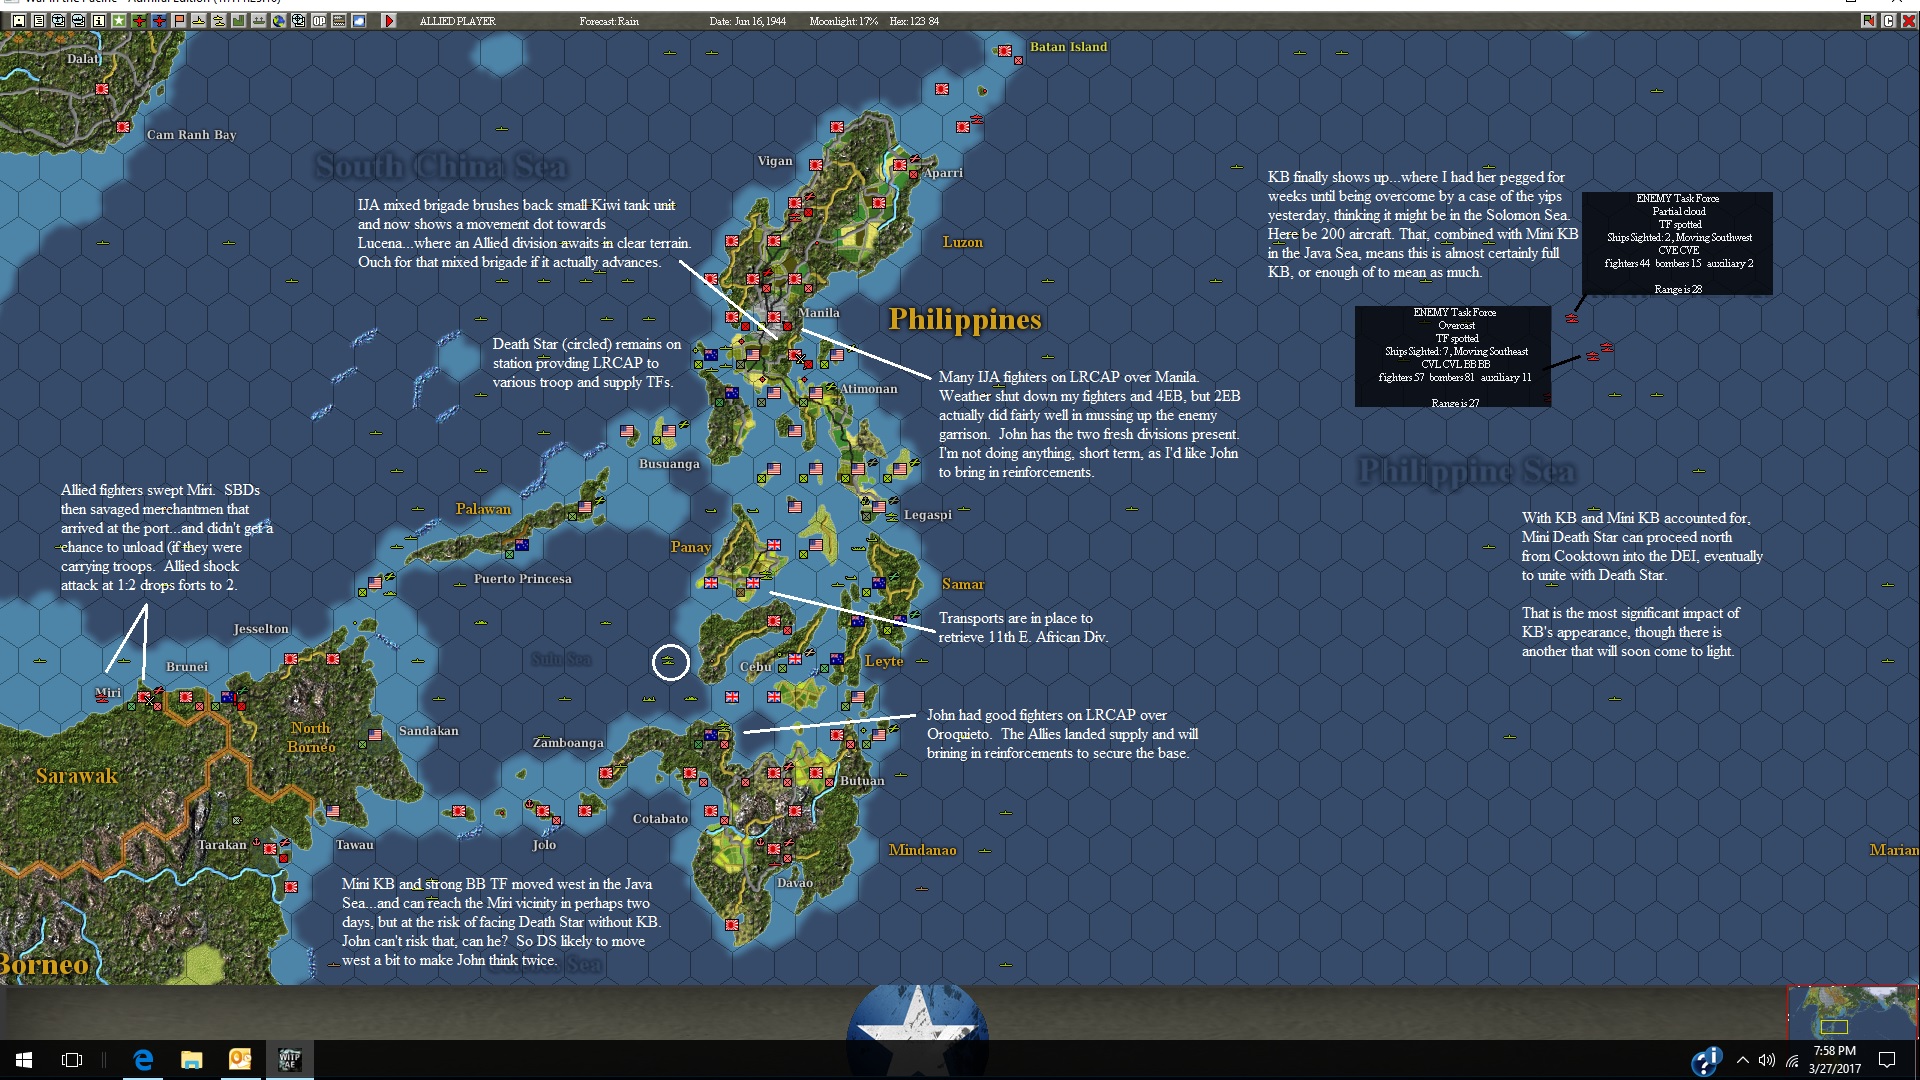Click the Busuanga base label

tap(669, 464)
